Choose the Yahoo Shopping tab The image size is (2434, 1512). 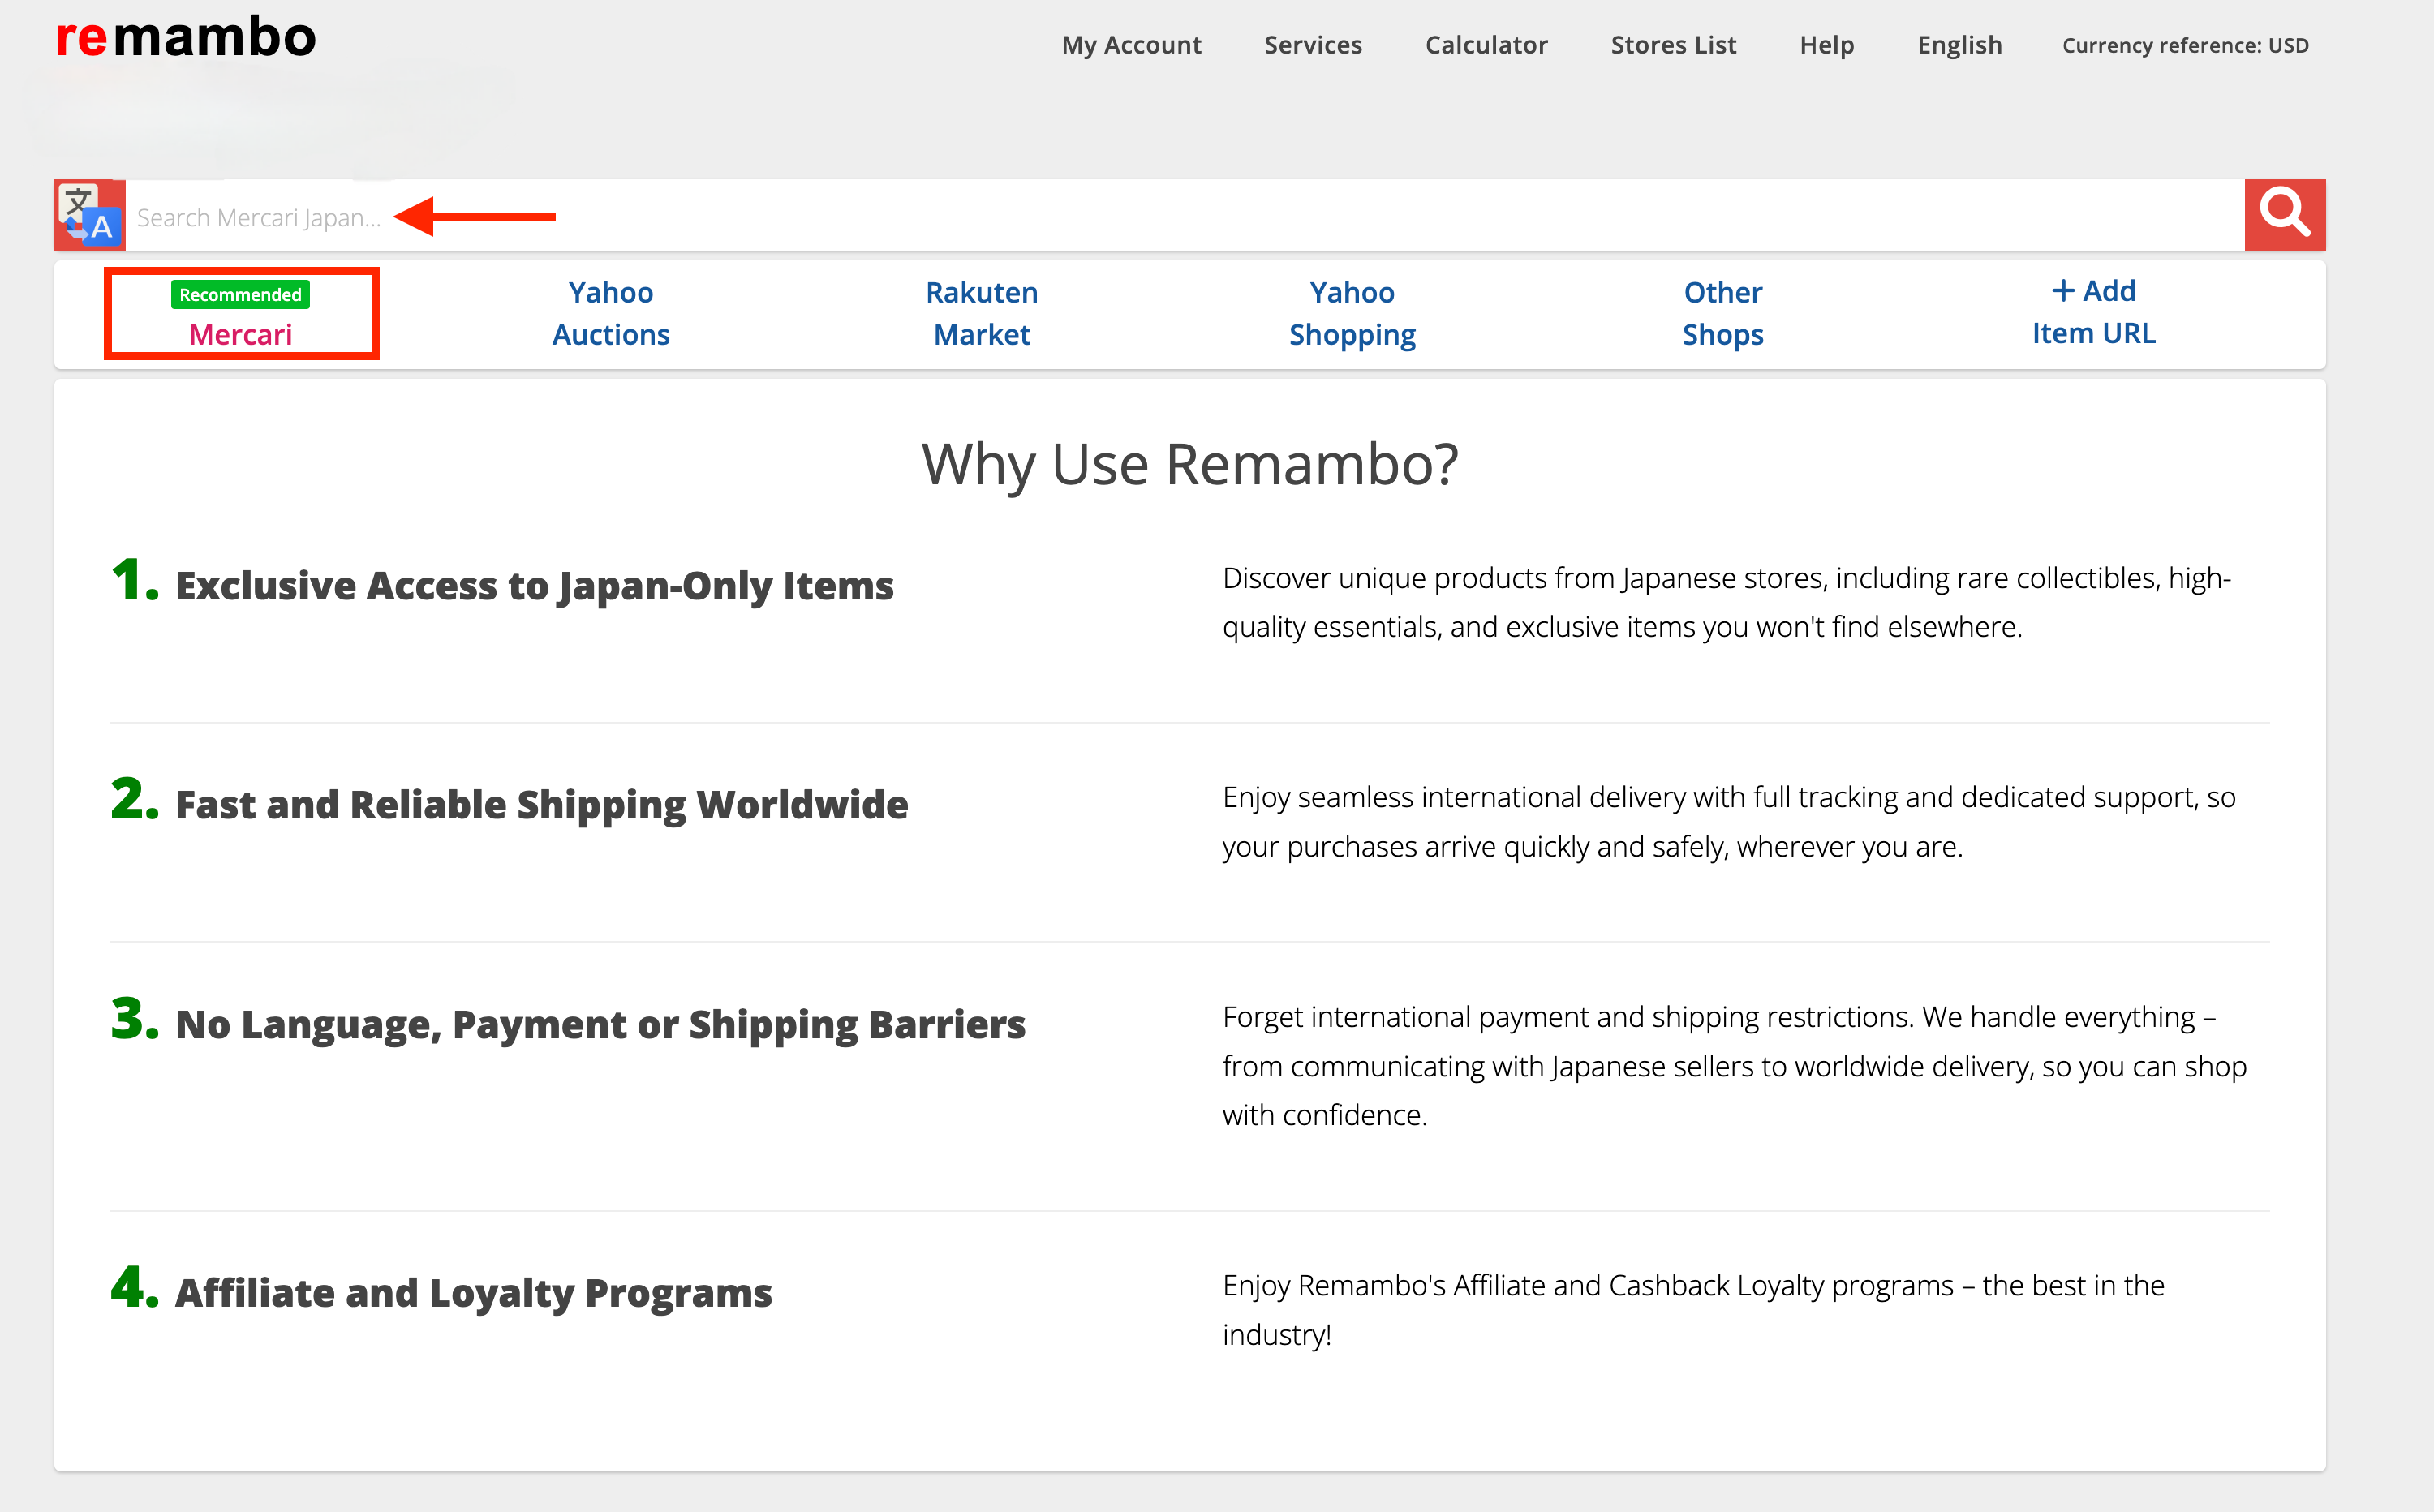click(x=1352, y=313)
